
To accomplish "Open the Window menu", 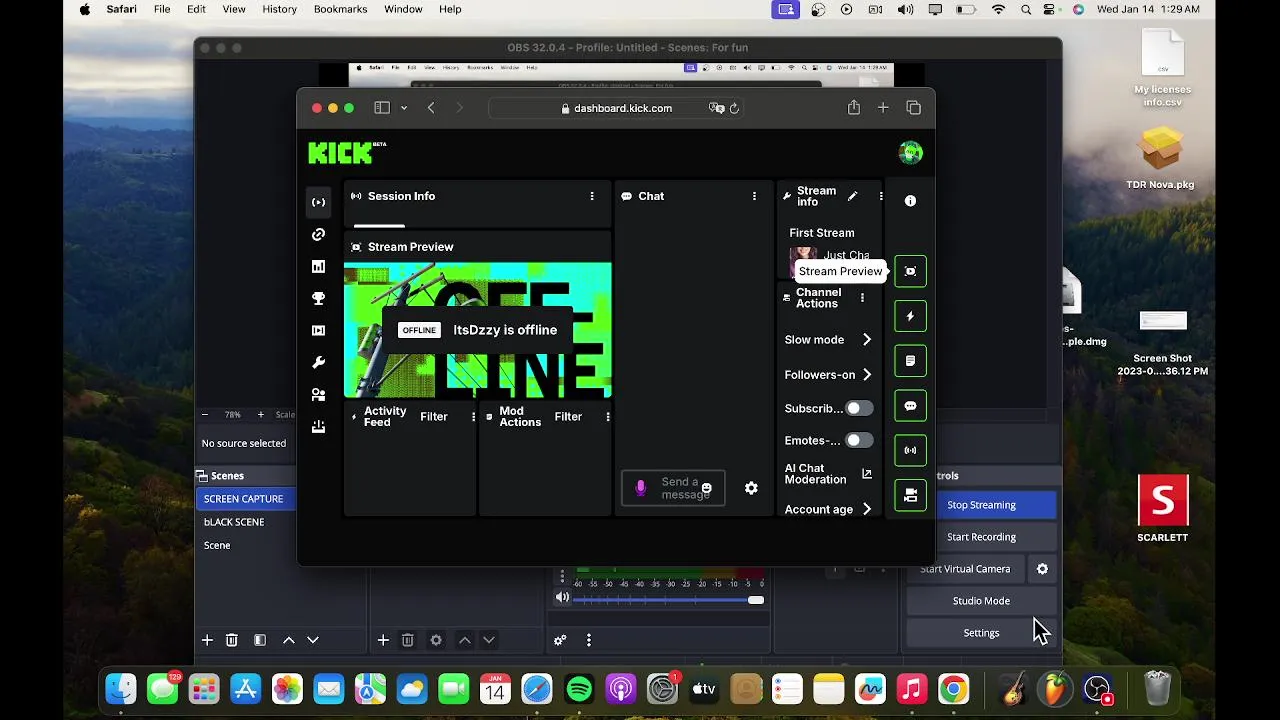I will tap(403, 9).
